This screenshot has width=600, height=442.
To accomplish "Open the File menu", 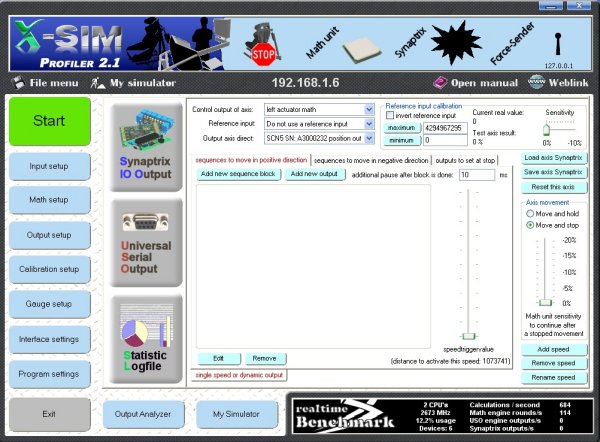I will (x=54, y=83).
